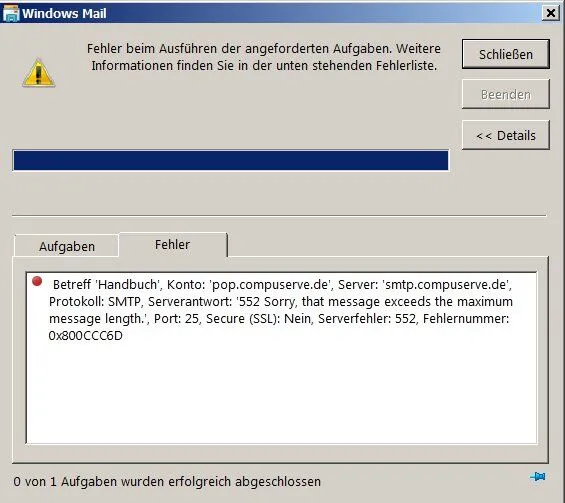Click the greyed-out Beenden button
This screenshot has height=503, width=565.
506,94
